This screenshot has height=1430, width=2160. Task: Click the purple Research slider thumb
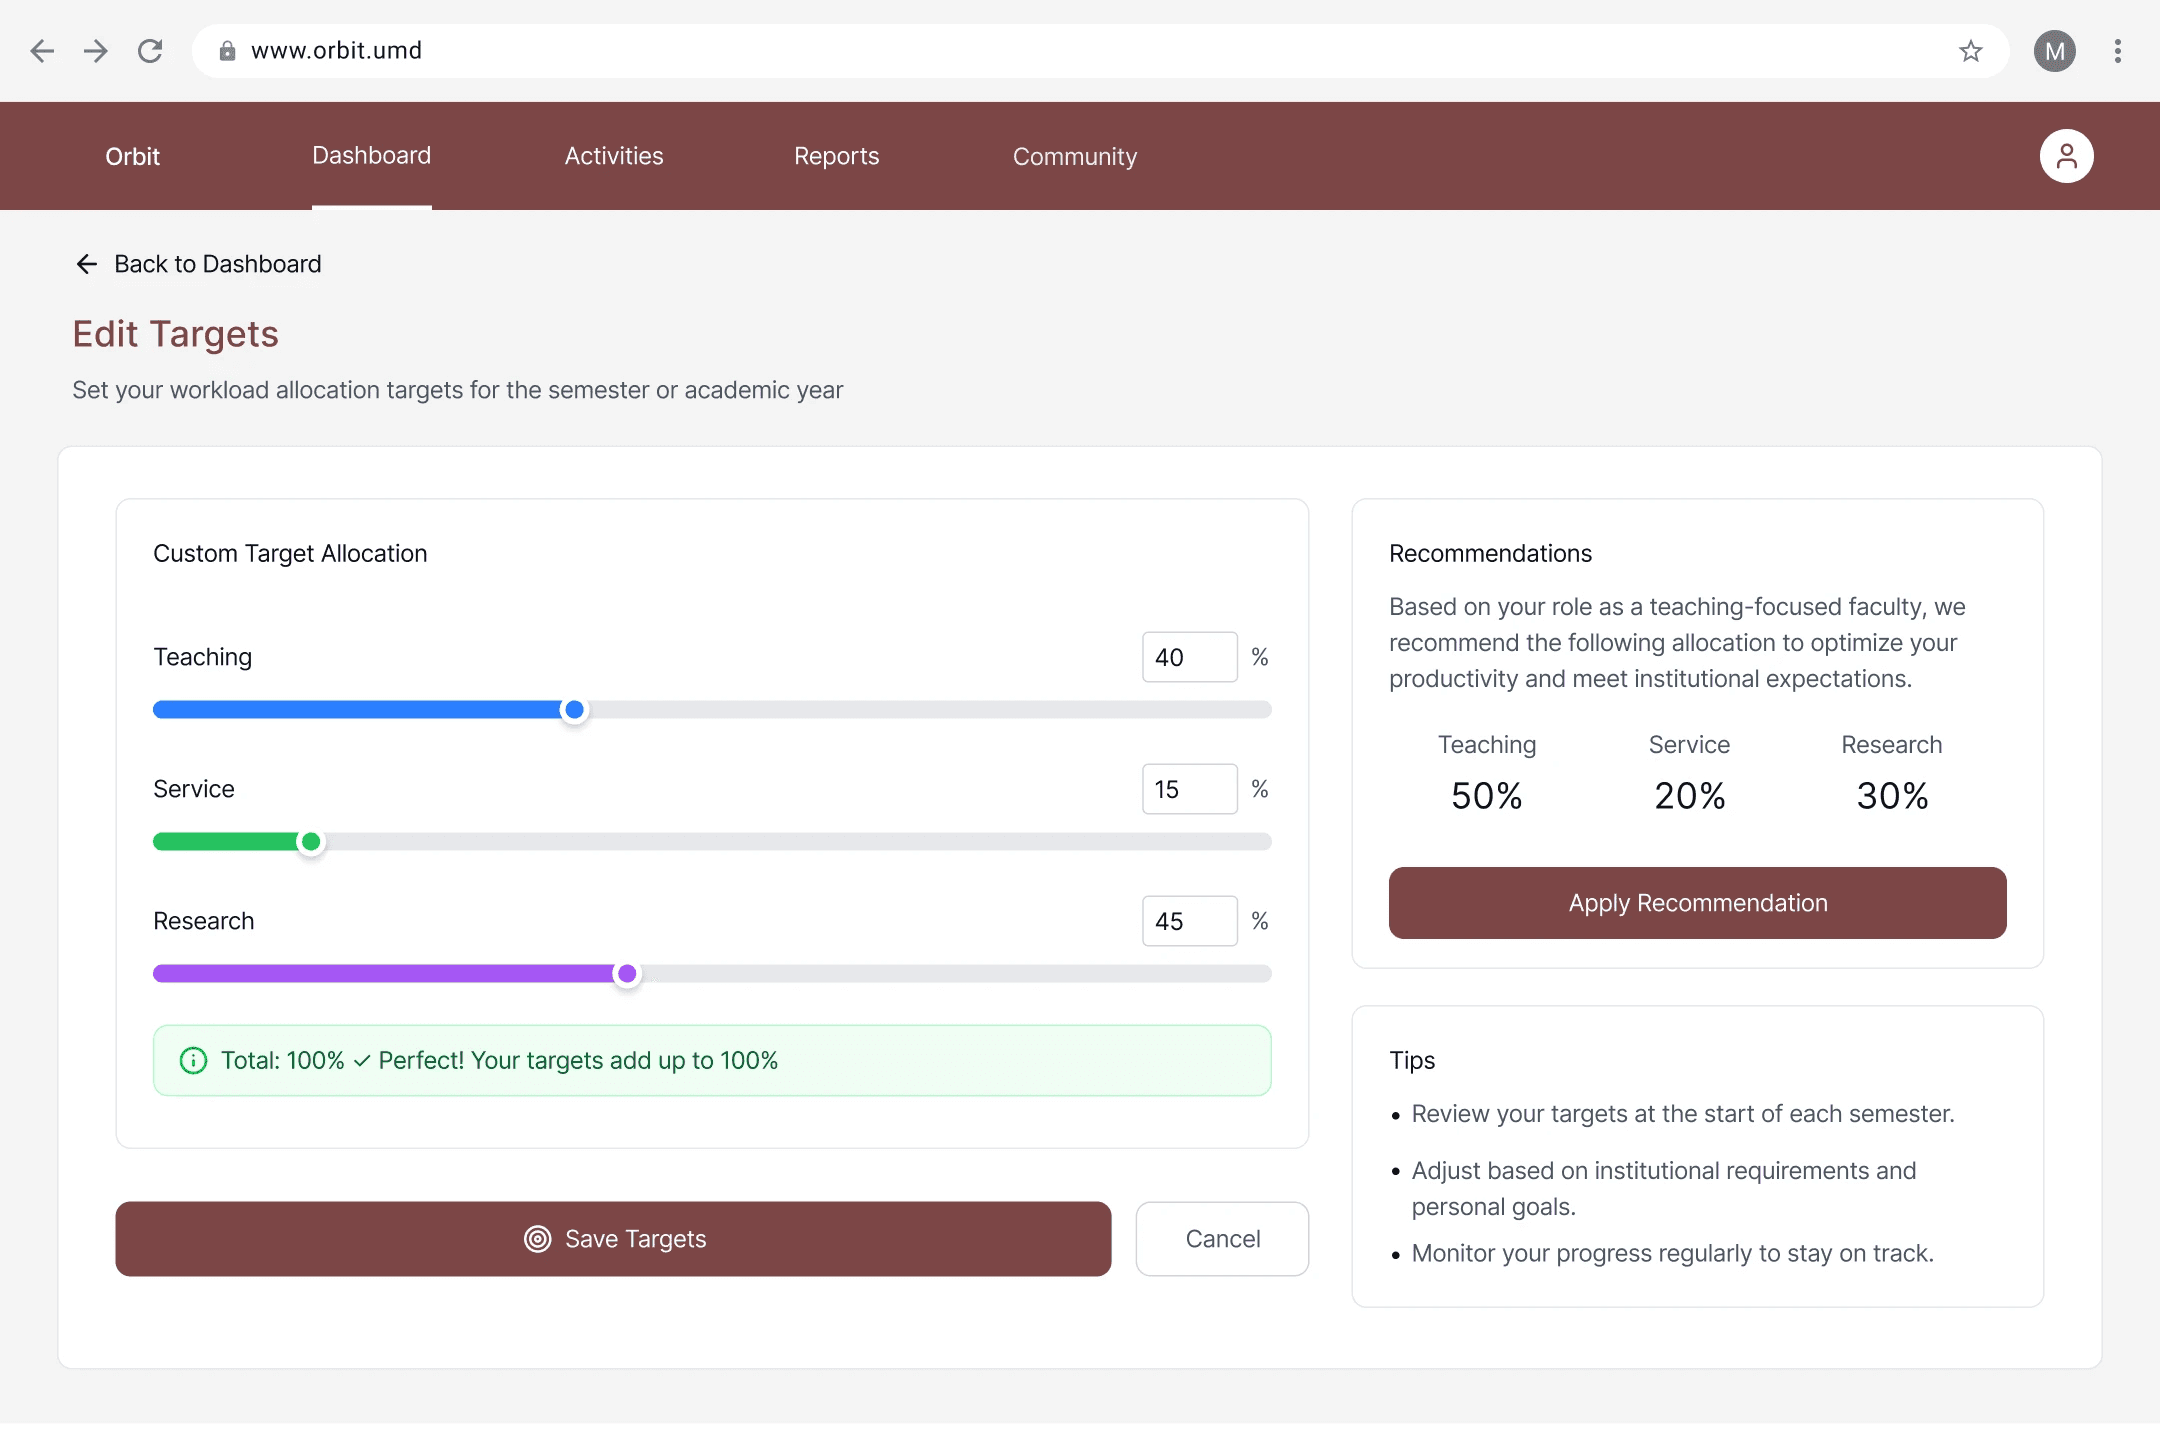[x=627, y=974]
